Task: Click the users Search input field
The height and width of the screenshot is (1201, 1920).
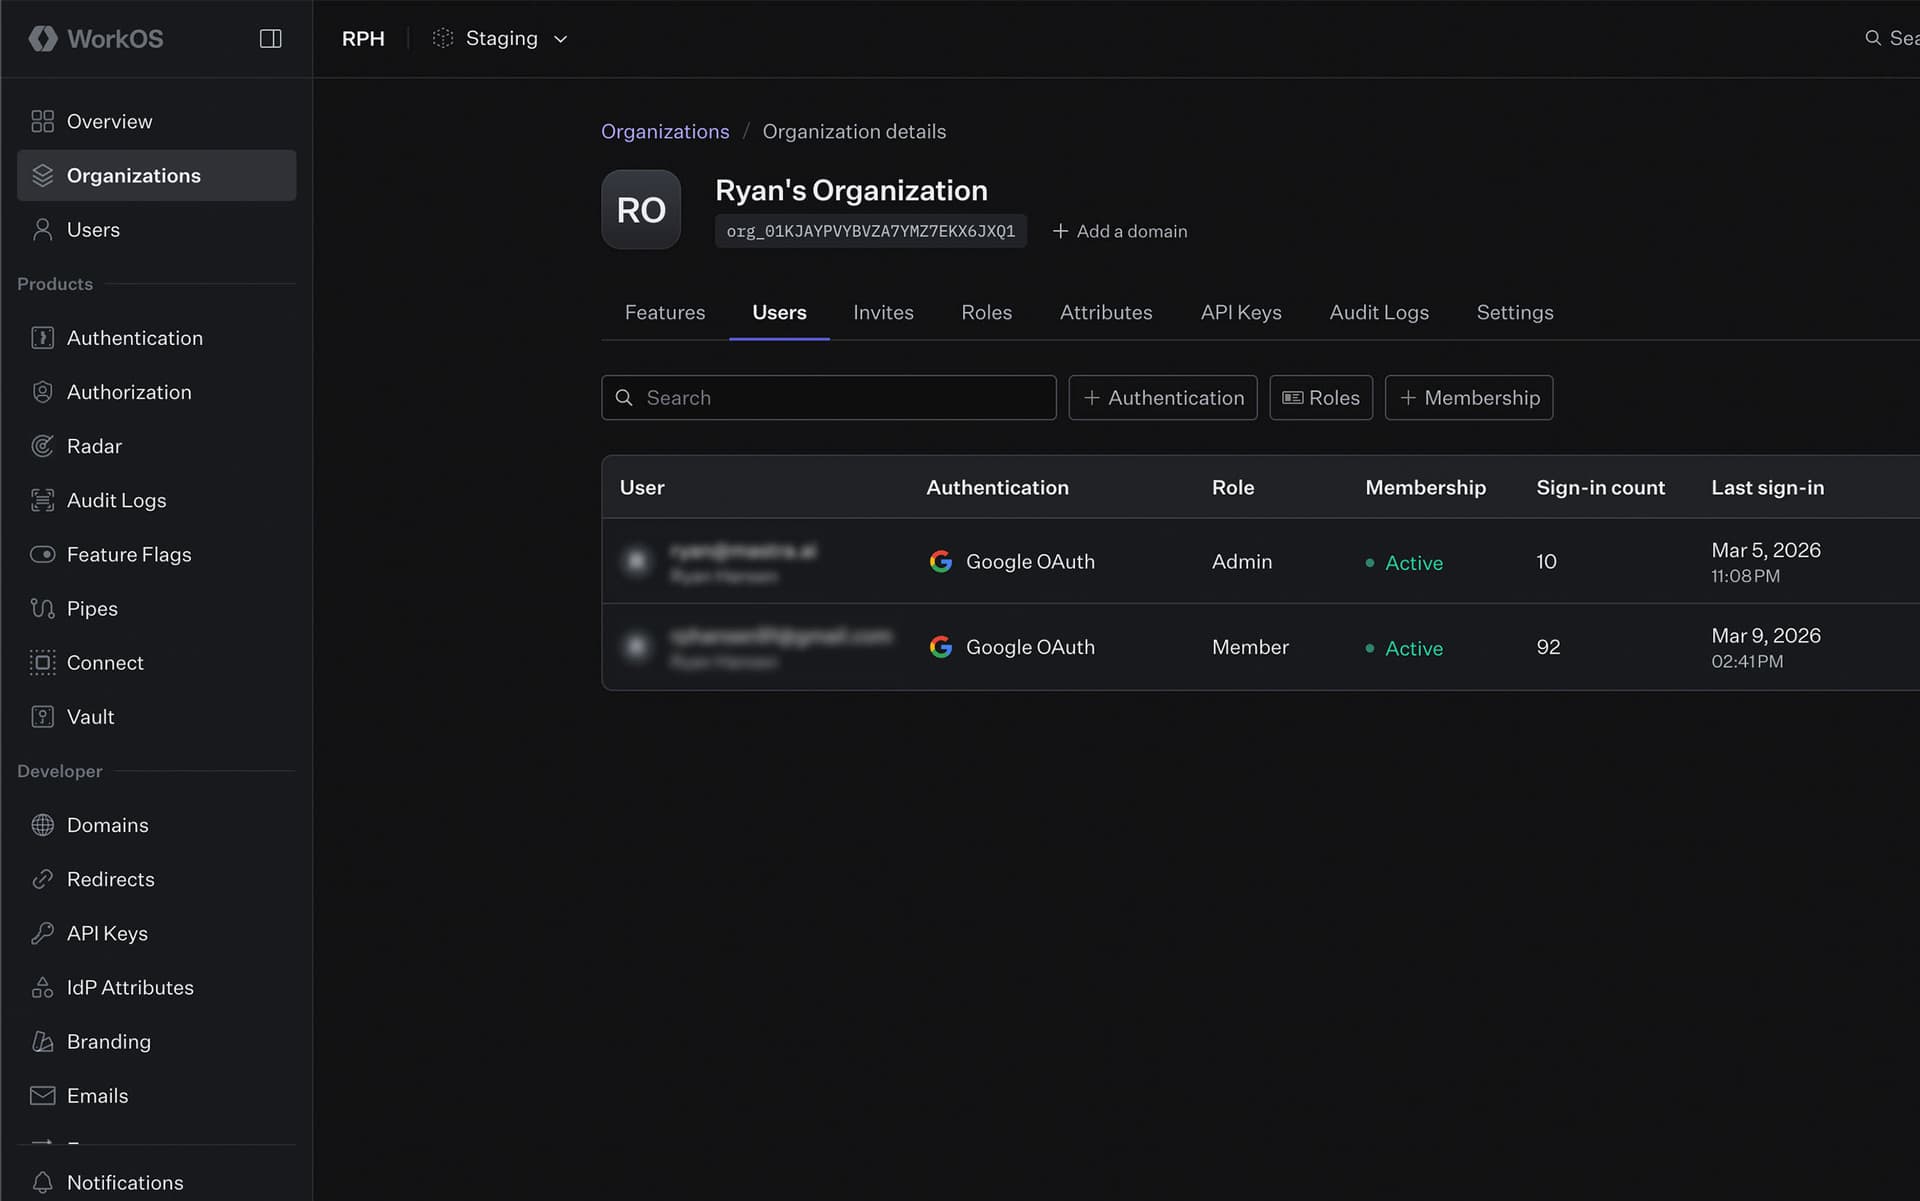Action: [x=828, y=397]
